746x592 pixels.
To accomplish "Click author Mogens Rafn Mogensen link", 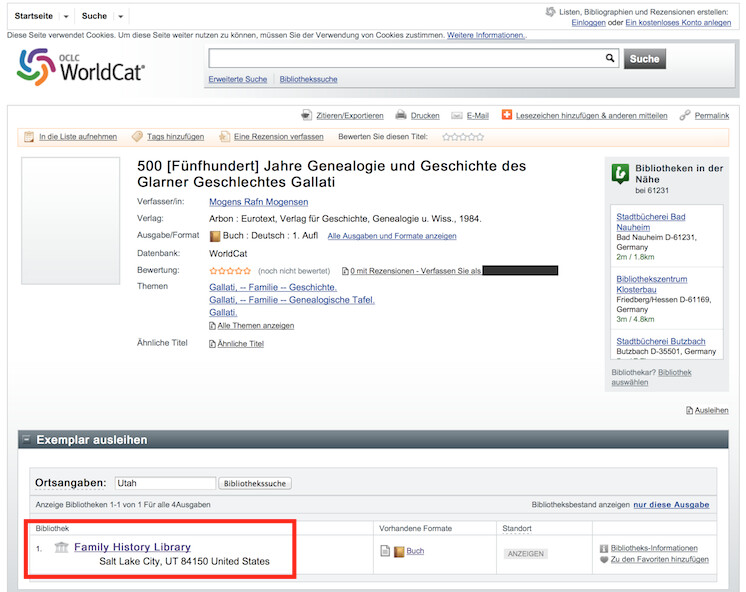I will pyautogui.click(x=259, y=202).
